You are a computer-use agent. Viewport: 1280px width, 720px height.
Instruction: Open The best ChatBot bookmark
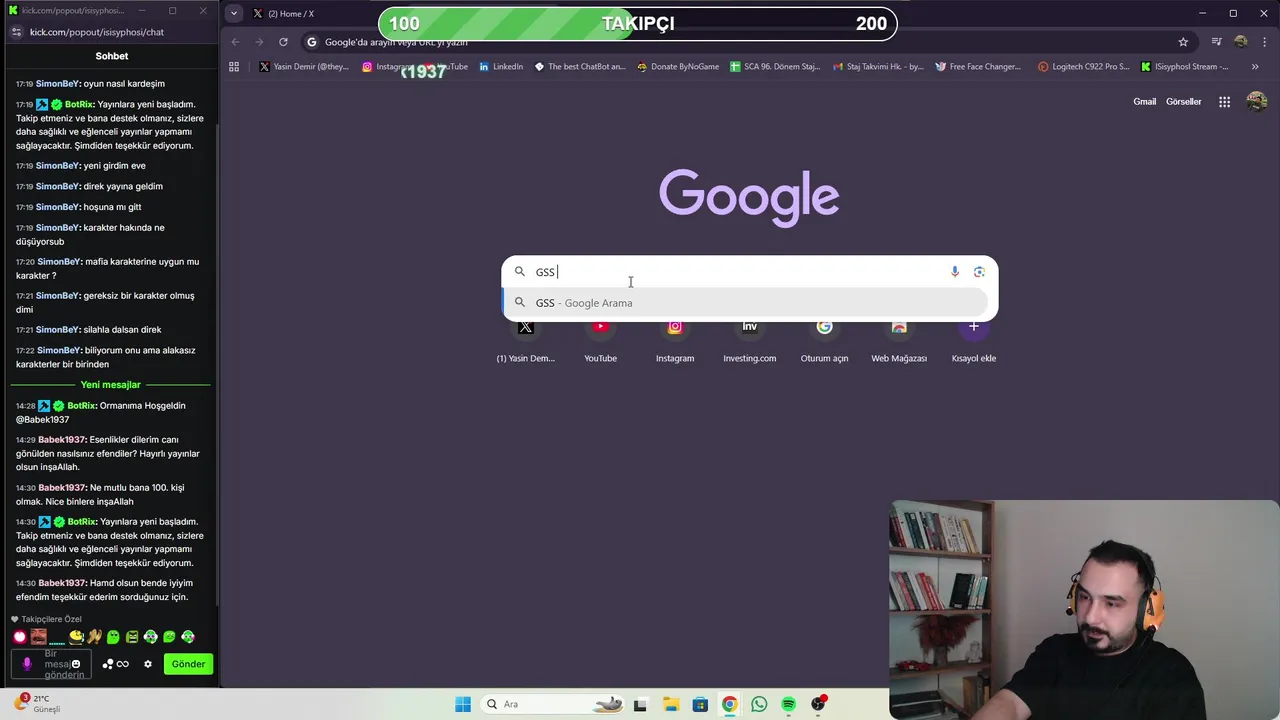pyautogui.click(x=580, y=67)
